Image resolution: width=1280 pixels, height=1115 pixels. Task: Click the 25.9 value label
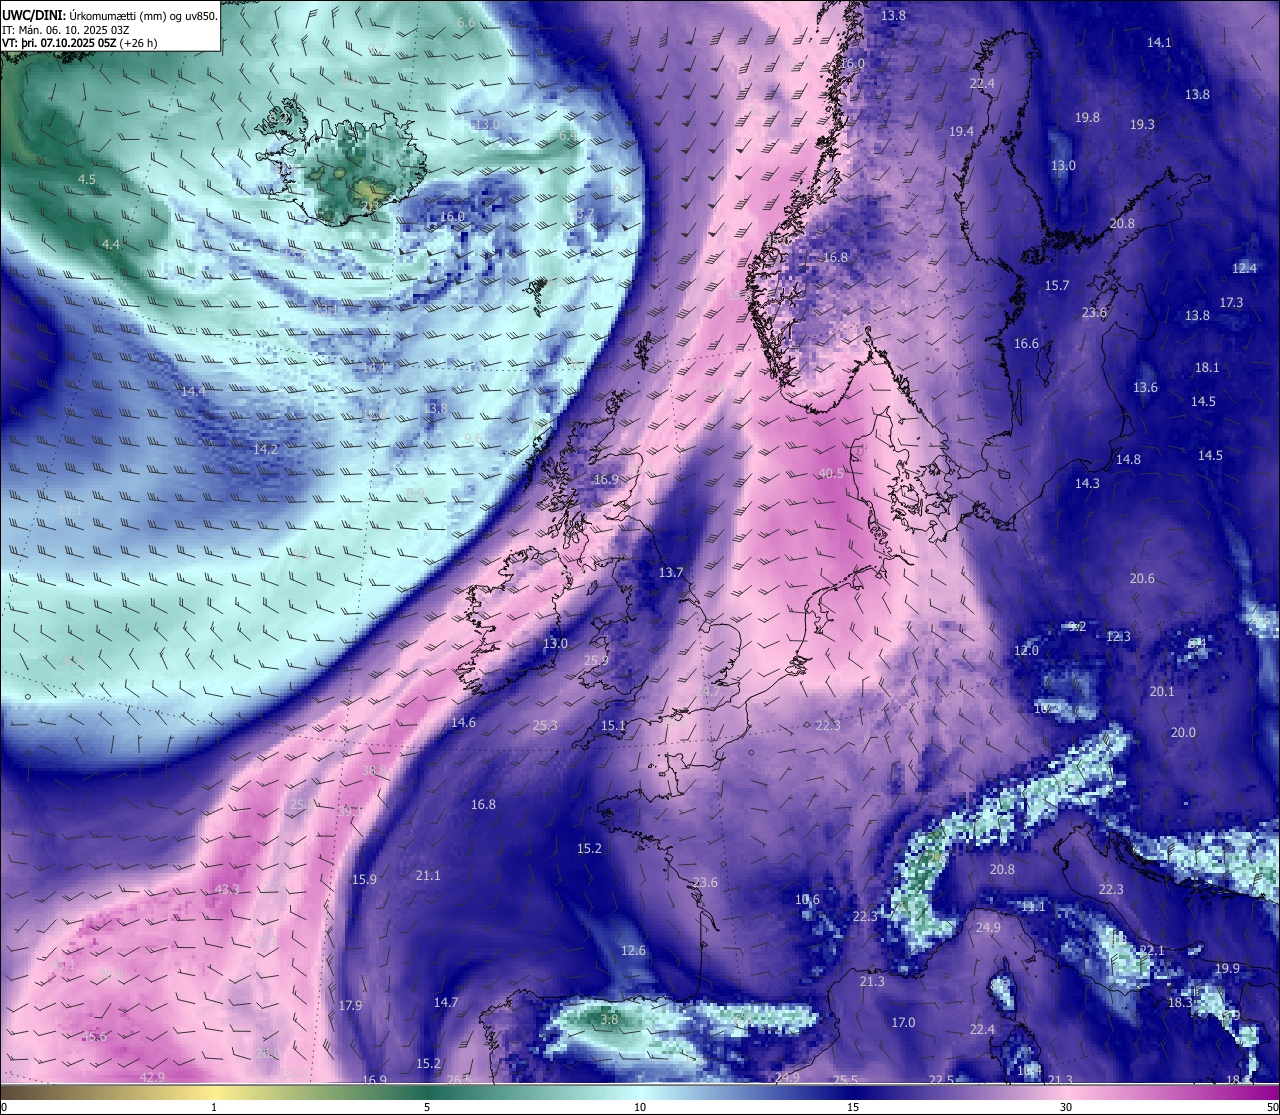tap(596, 660)
